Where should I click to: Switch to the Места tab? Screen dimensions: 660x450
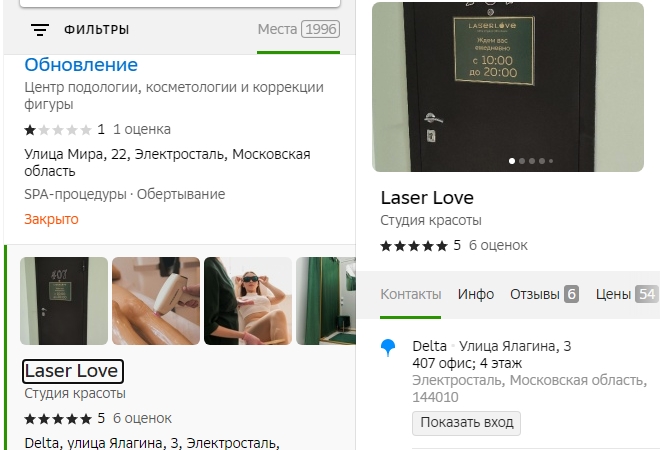pos(298,29)
